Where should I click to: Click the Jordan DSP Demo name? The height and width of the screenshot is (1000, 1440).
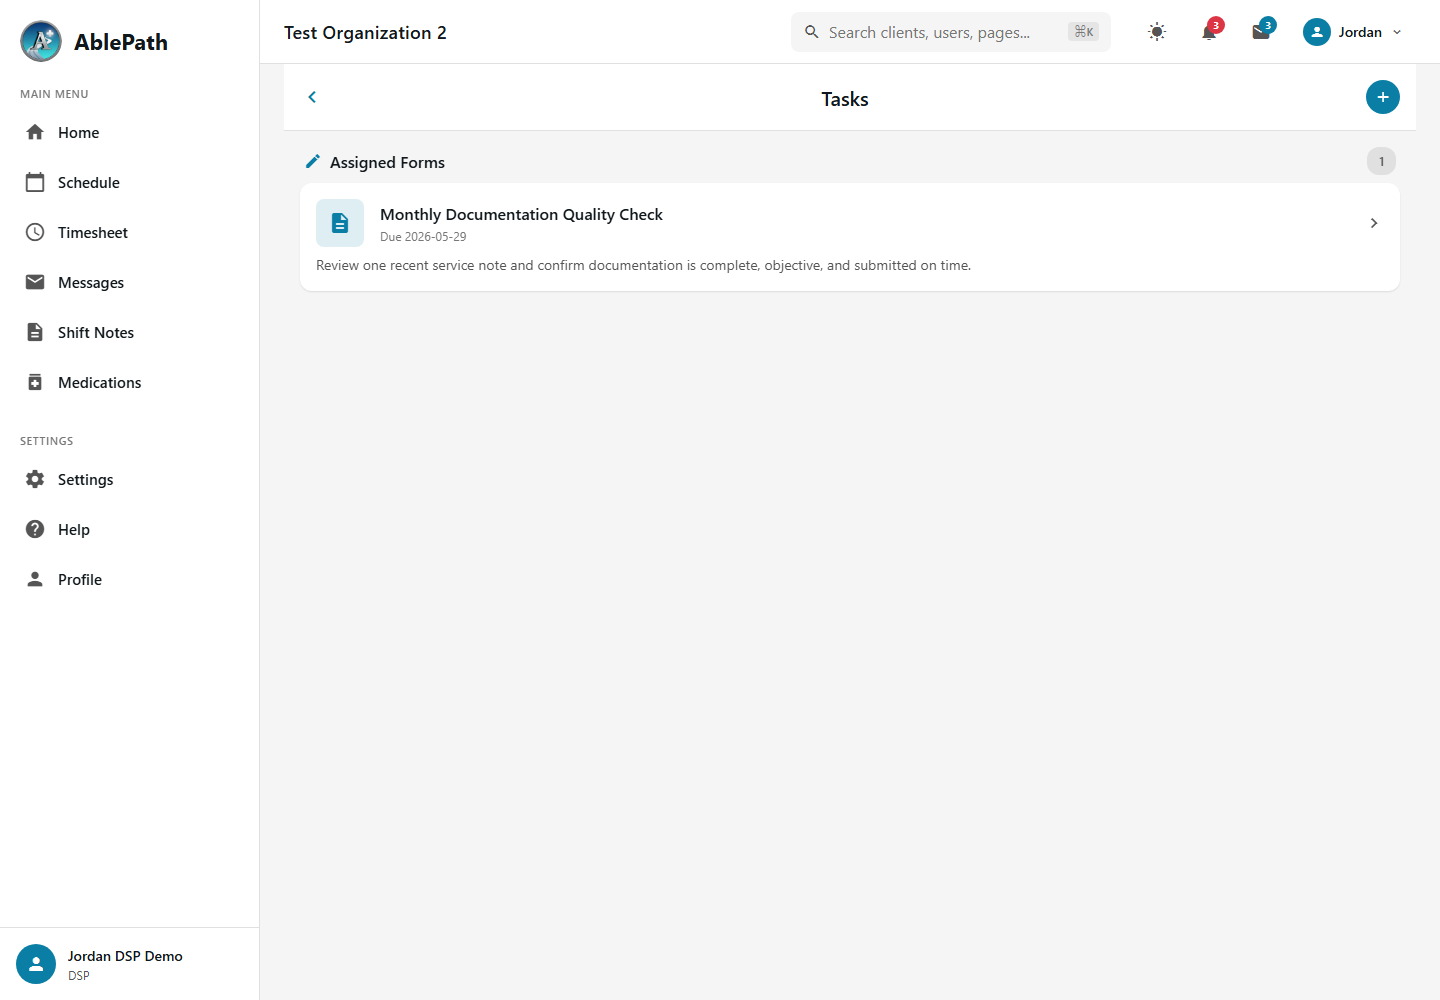125,956
